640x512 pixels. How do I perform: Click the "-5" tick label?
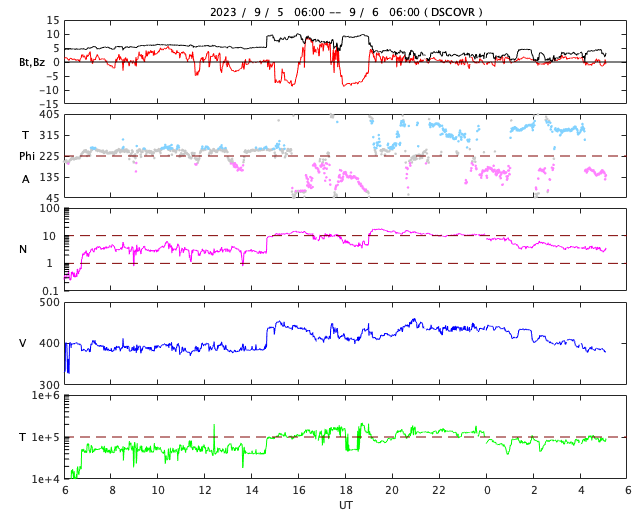53,76
